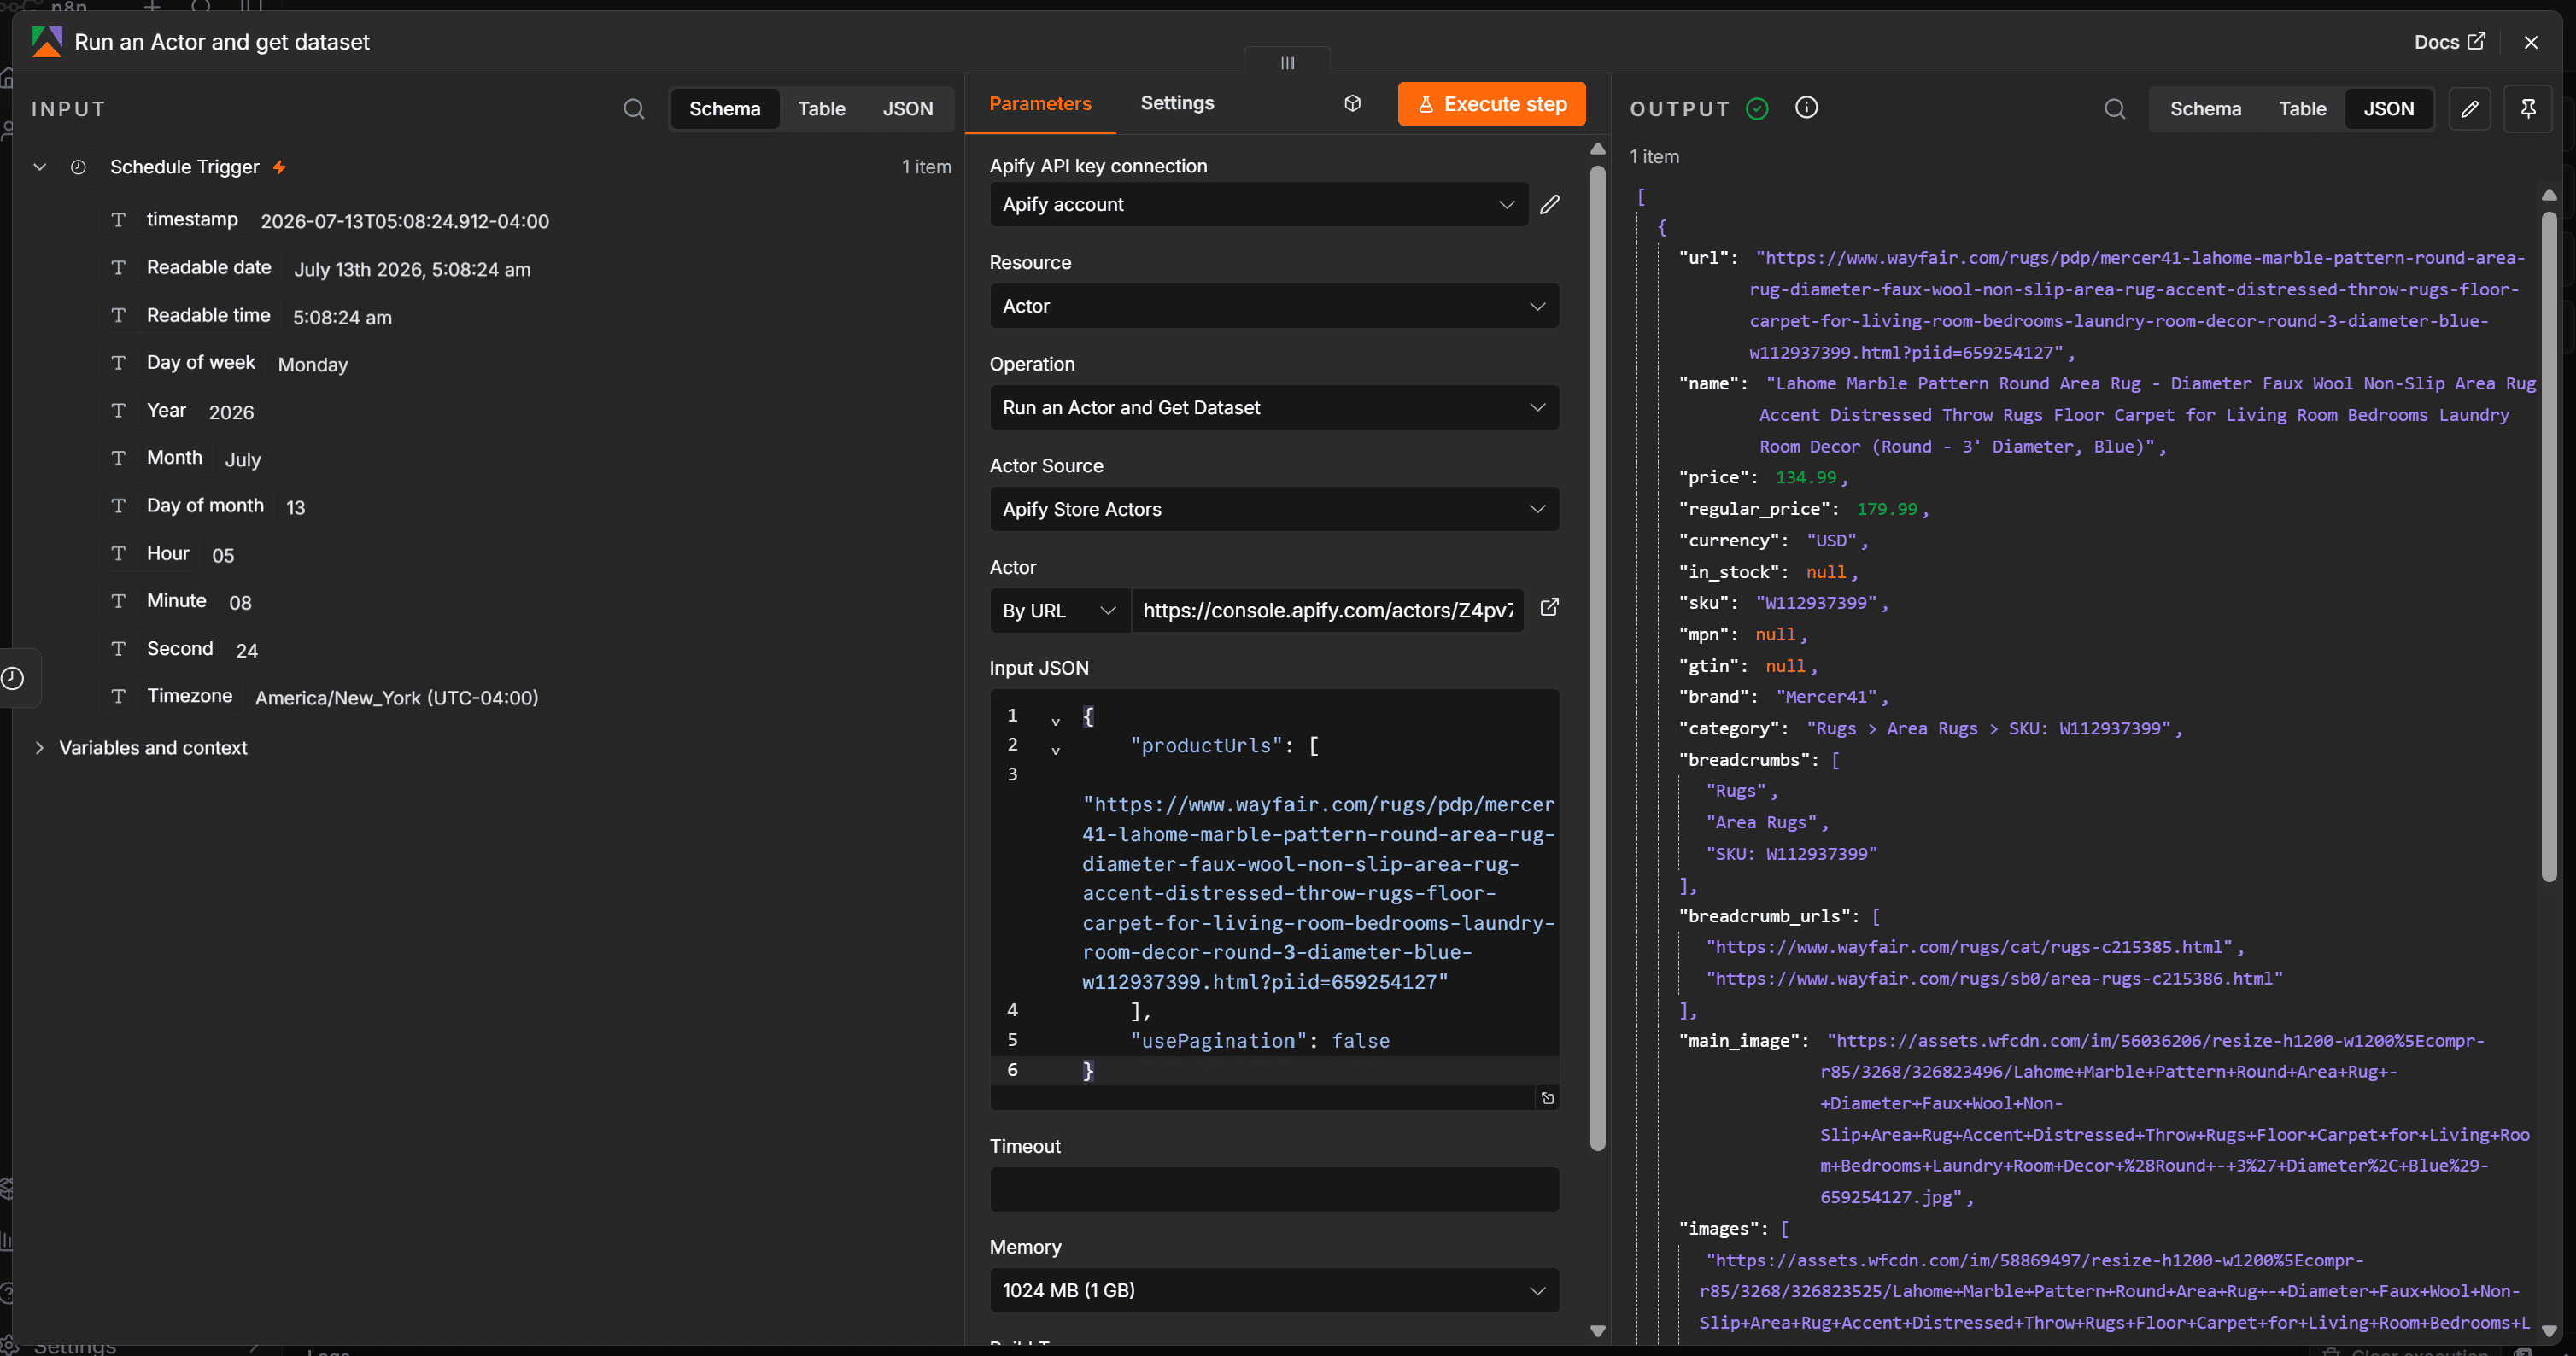Image resolution: width=2576 pixels, height=1356 pixels.
Task: Open the Actor Source dropdown
Action: (x=1274, y=509)
